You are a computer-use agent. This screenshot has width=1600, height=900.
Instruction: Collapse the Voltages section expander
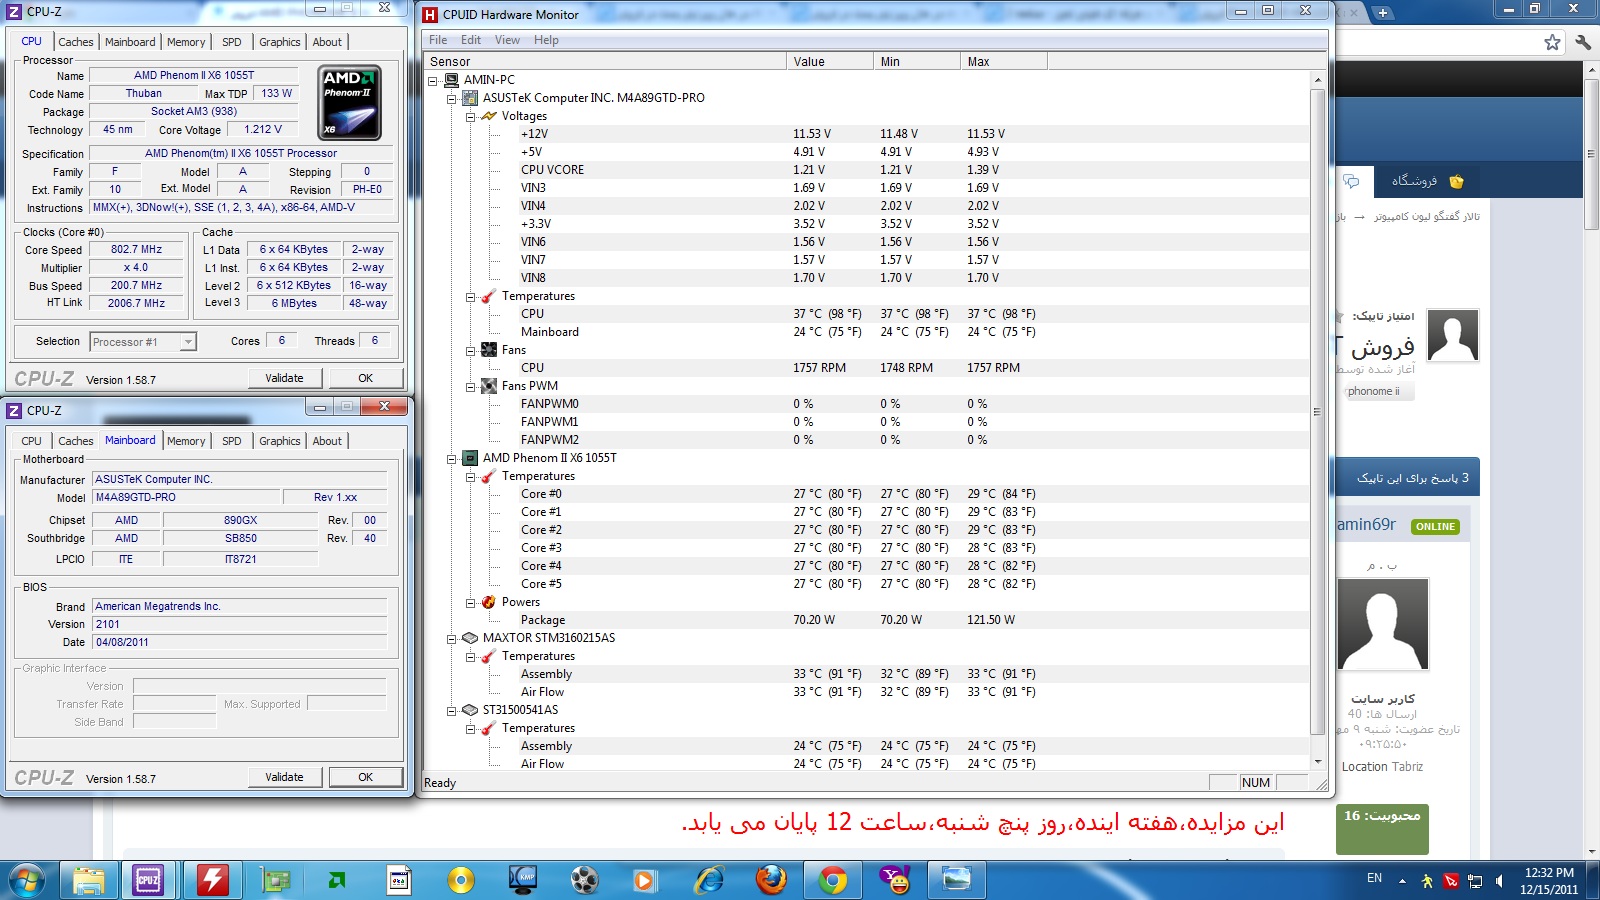[x=471, y=116]
